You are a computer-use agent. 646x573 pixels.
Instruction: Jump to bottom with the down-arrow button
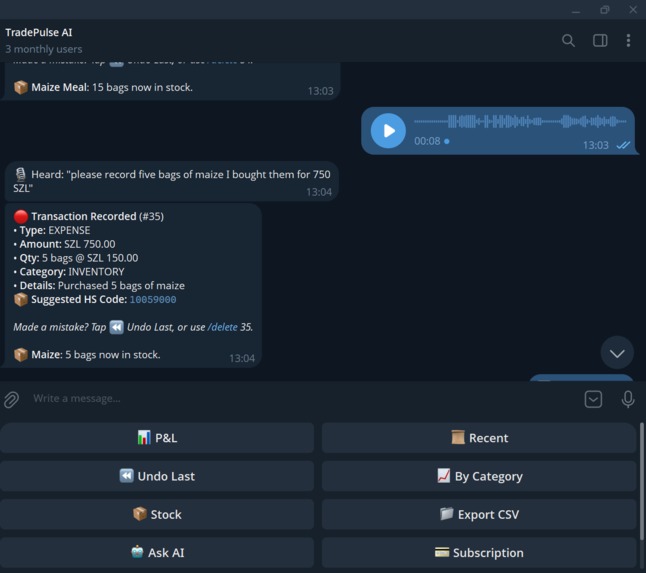tap(617, 353)
